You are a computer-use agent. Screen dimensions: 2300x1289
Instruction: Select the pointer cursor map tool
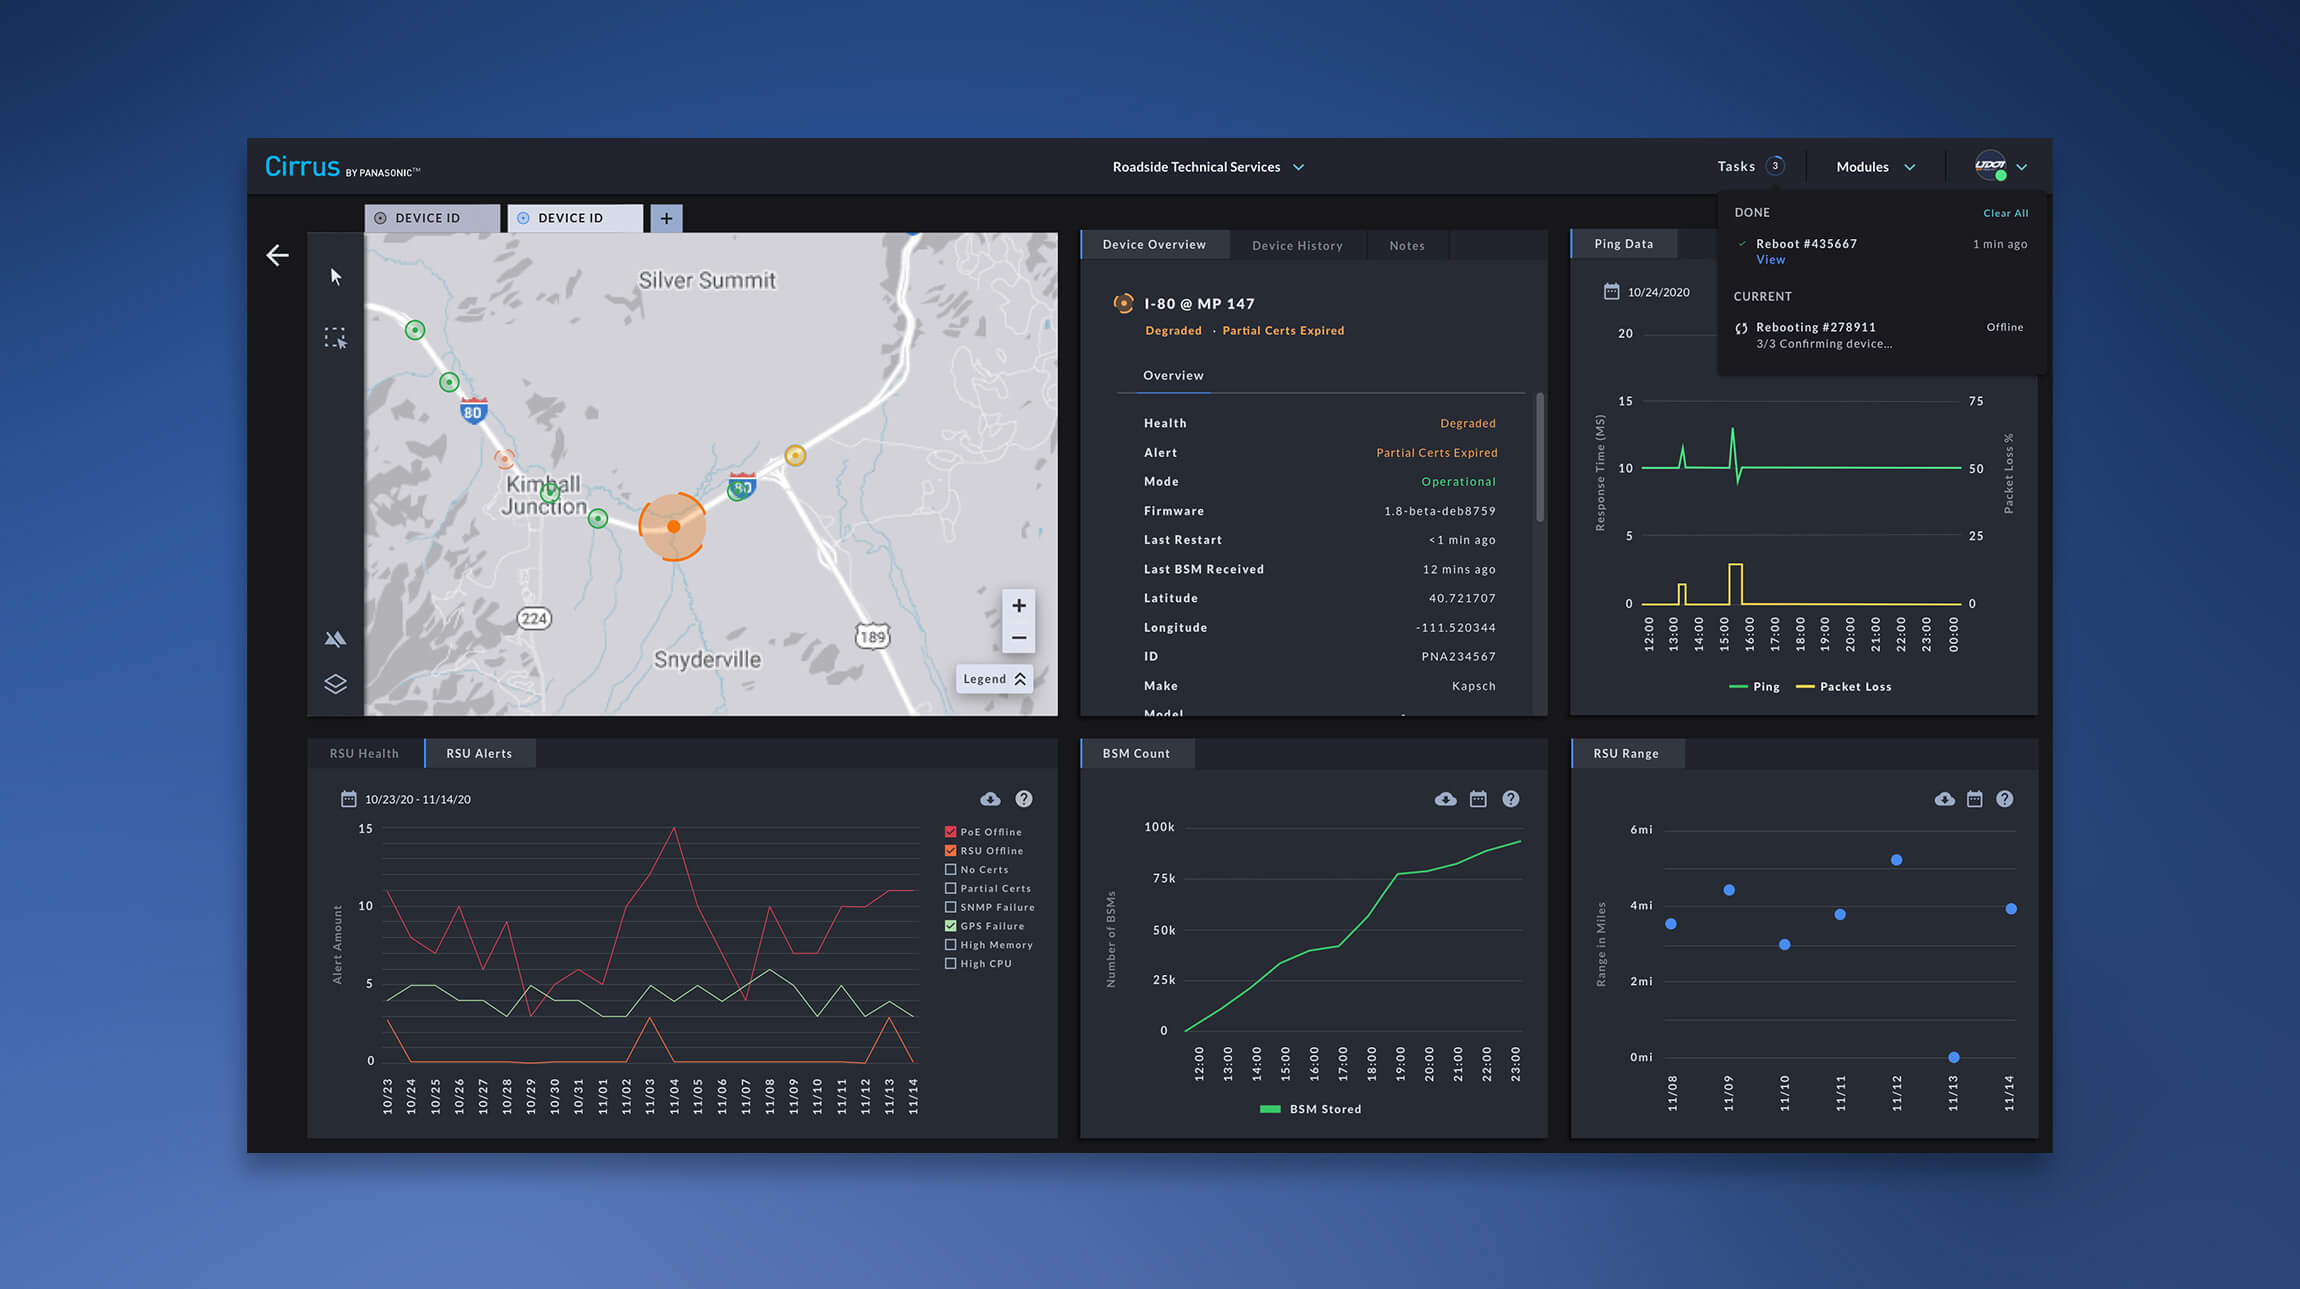point(336,277)
